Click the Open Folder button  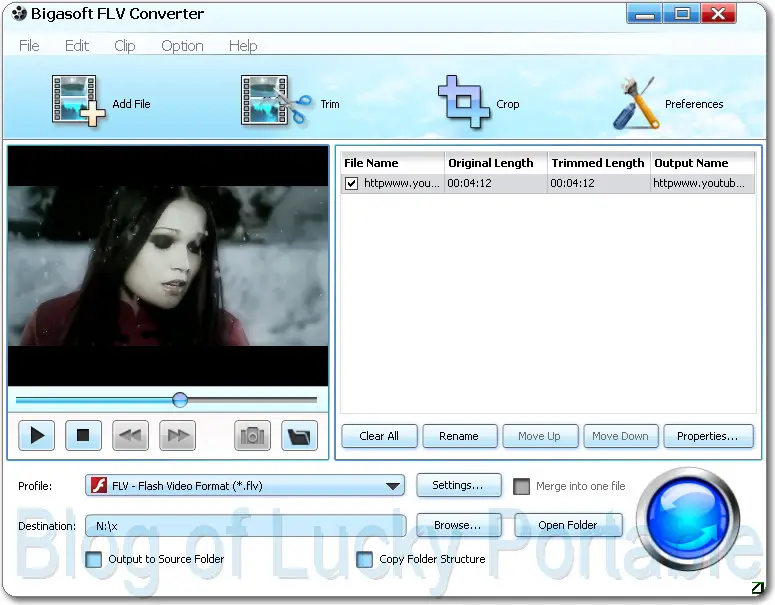click(x=568, y=525)
